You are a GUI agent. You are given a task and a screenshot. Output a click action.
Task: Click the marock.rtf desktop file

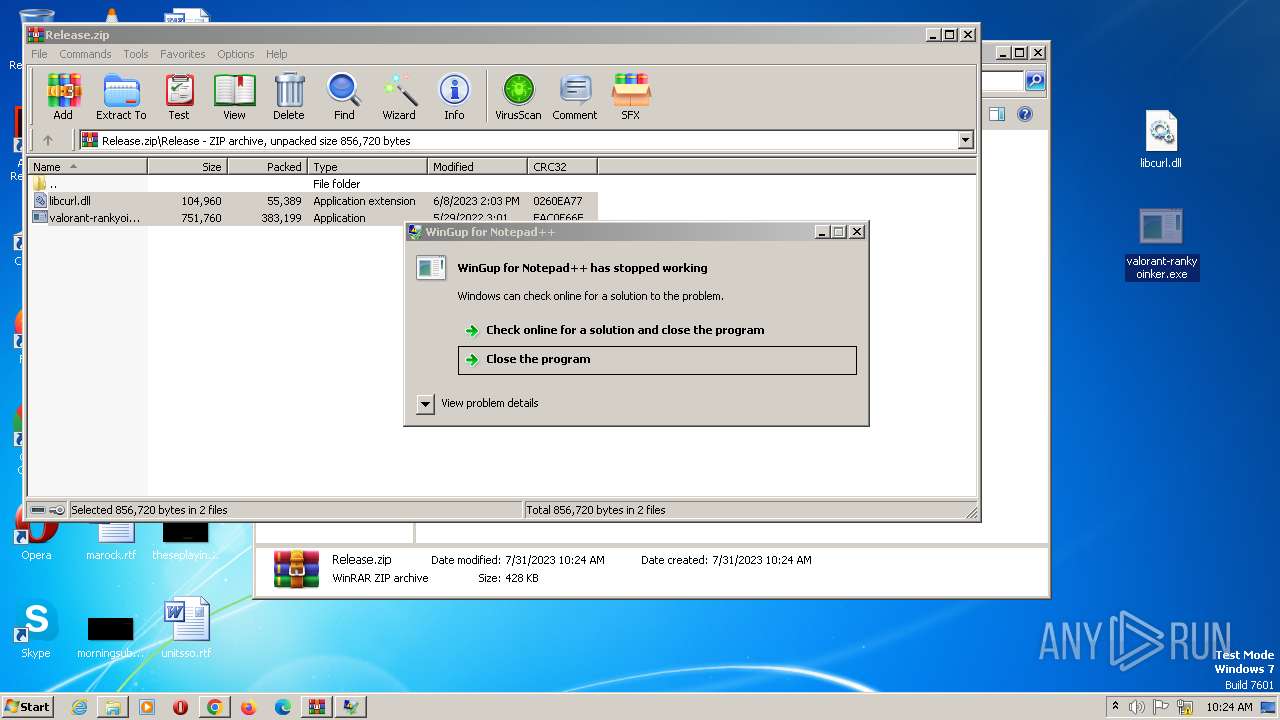tap(111, 540)
